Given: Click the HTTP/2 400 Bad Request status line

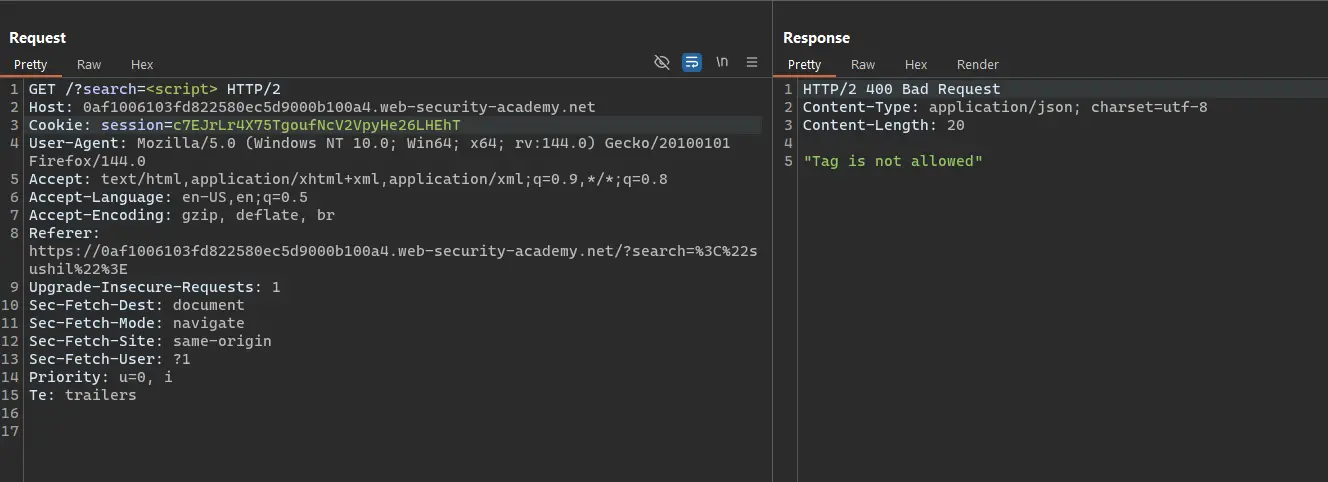Looking at the screenshot, I should pyautogui.click(x=901, y=89).
